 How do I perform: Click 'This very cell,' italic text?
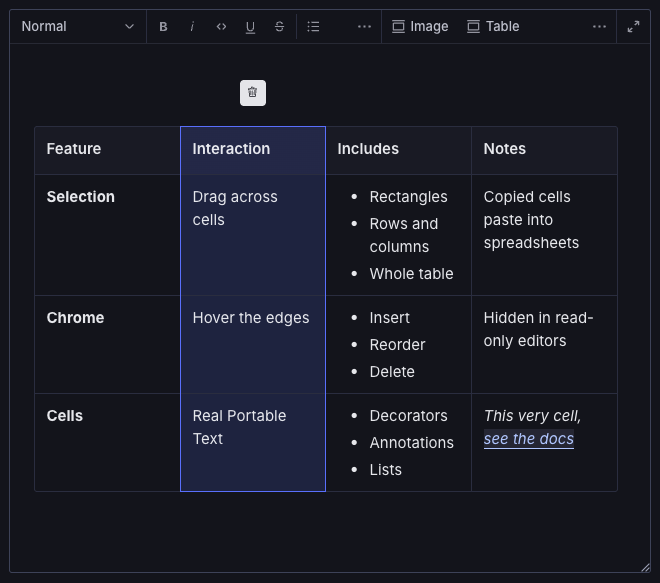pos(532,416)
